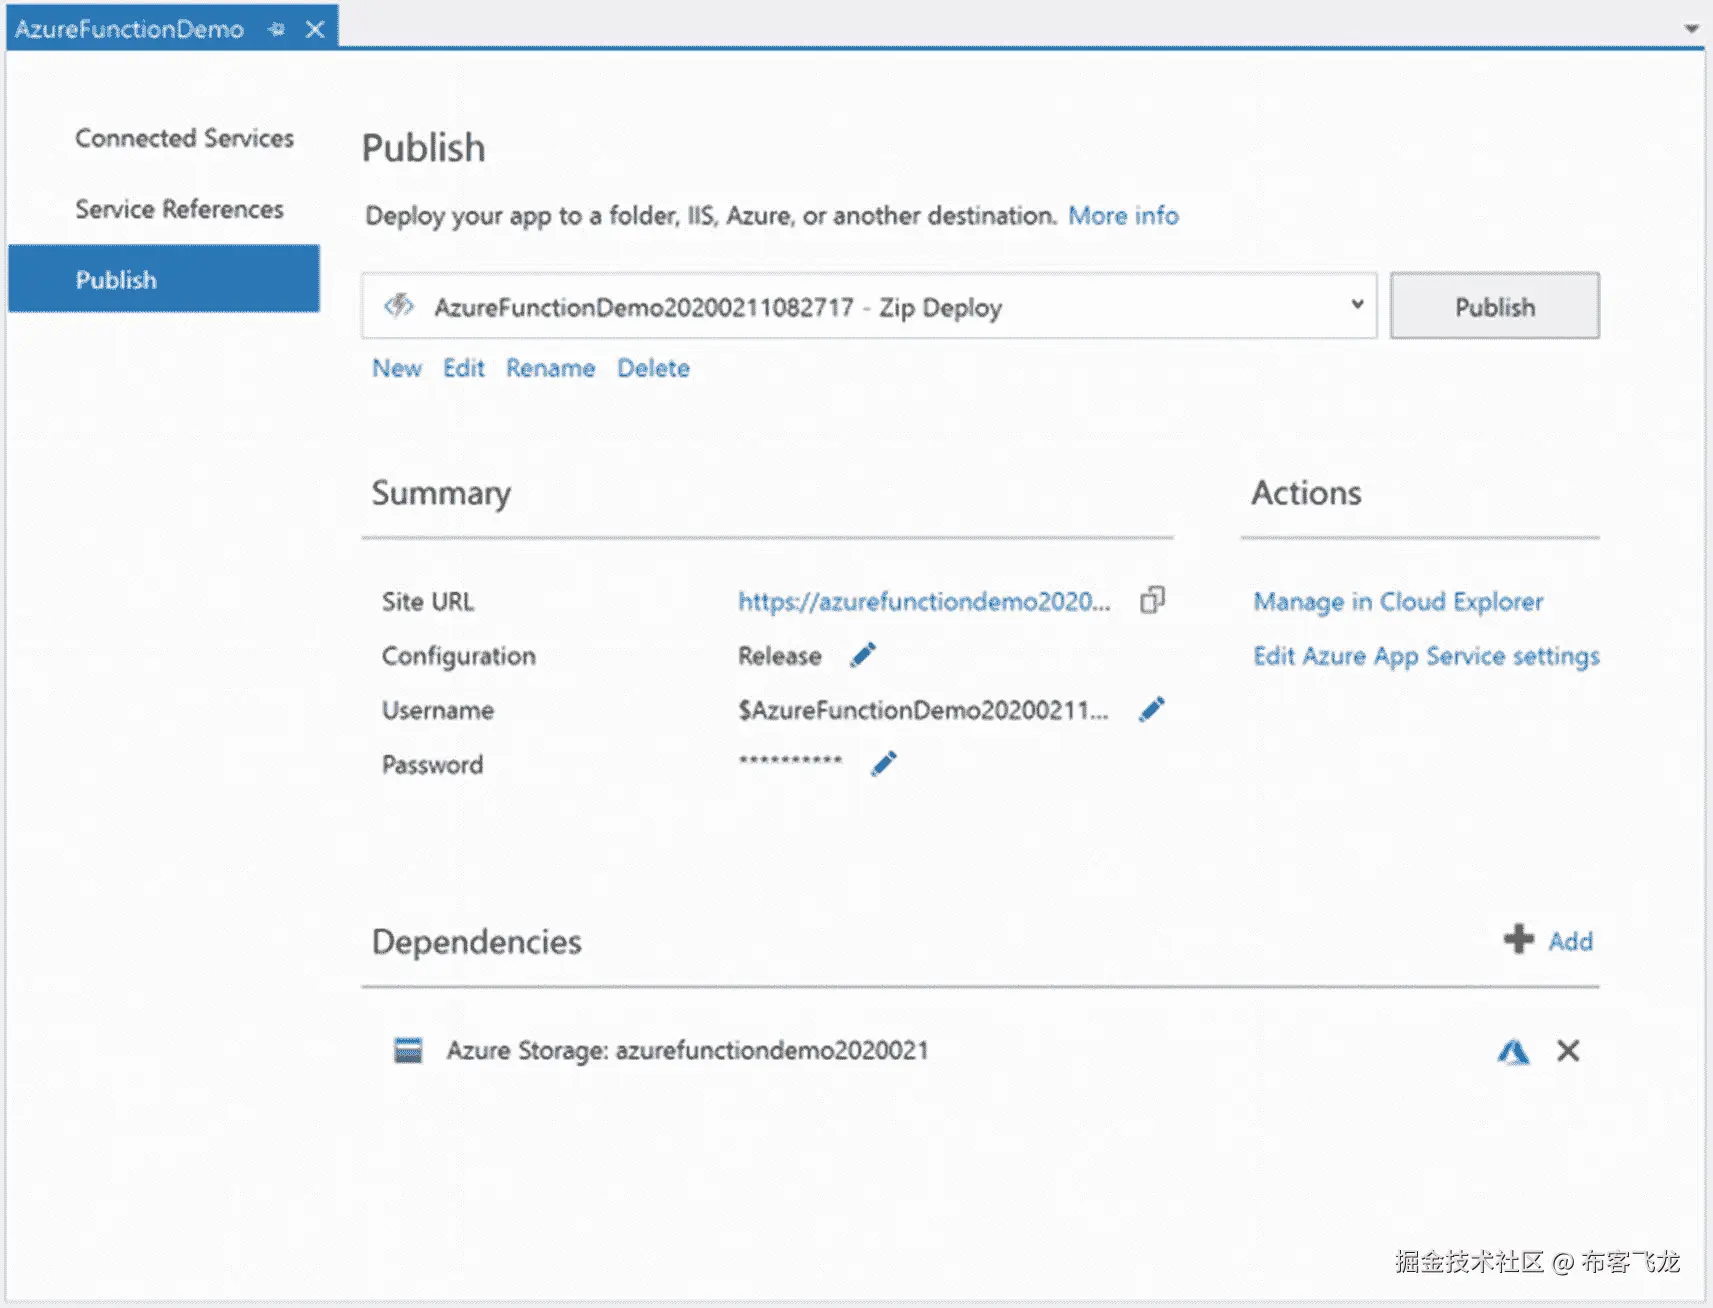Expand the publish profile dropdown arrow
Viewport: 1713px width, 1308px height.
1357,304
